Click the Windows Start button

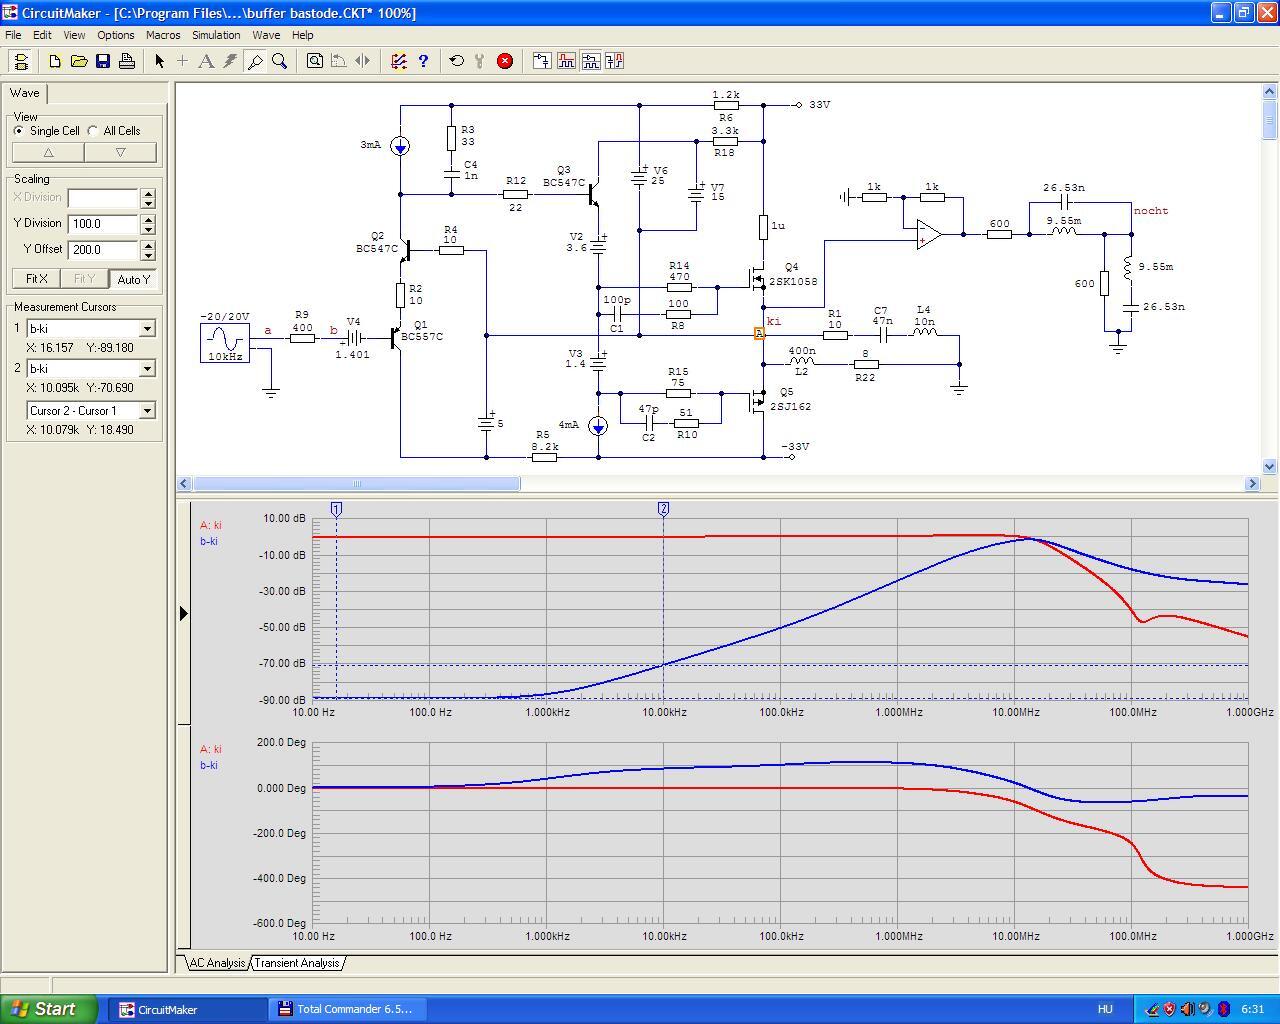pos(49,1009)
